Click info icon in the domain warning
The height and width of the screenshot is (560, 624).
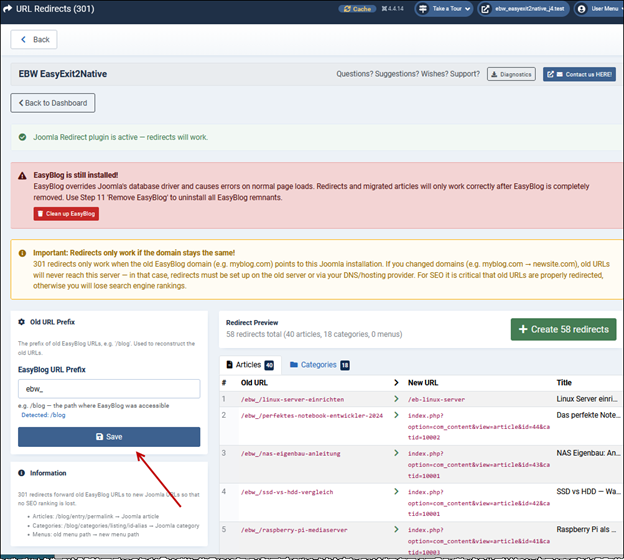click(22, 253)
